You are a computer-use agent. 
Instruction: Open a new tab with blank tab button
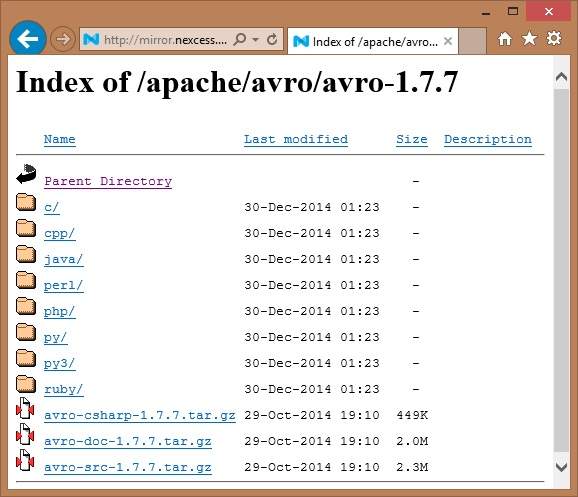coord(472,41)
